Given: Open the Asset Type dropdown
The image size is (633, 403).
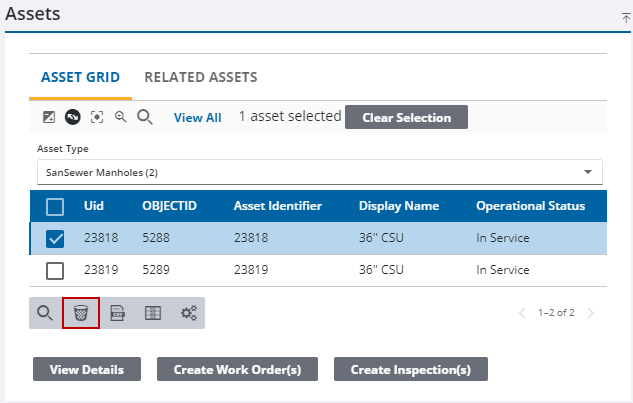Looking at the screenshot, I should pyautogui.click(x=320, y=172).
